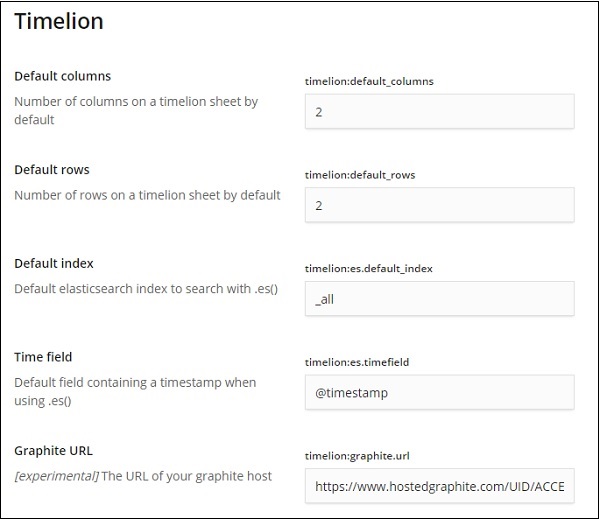Select the Time field input with @timestamp

click(439, 393)
